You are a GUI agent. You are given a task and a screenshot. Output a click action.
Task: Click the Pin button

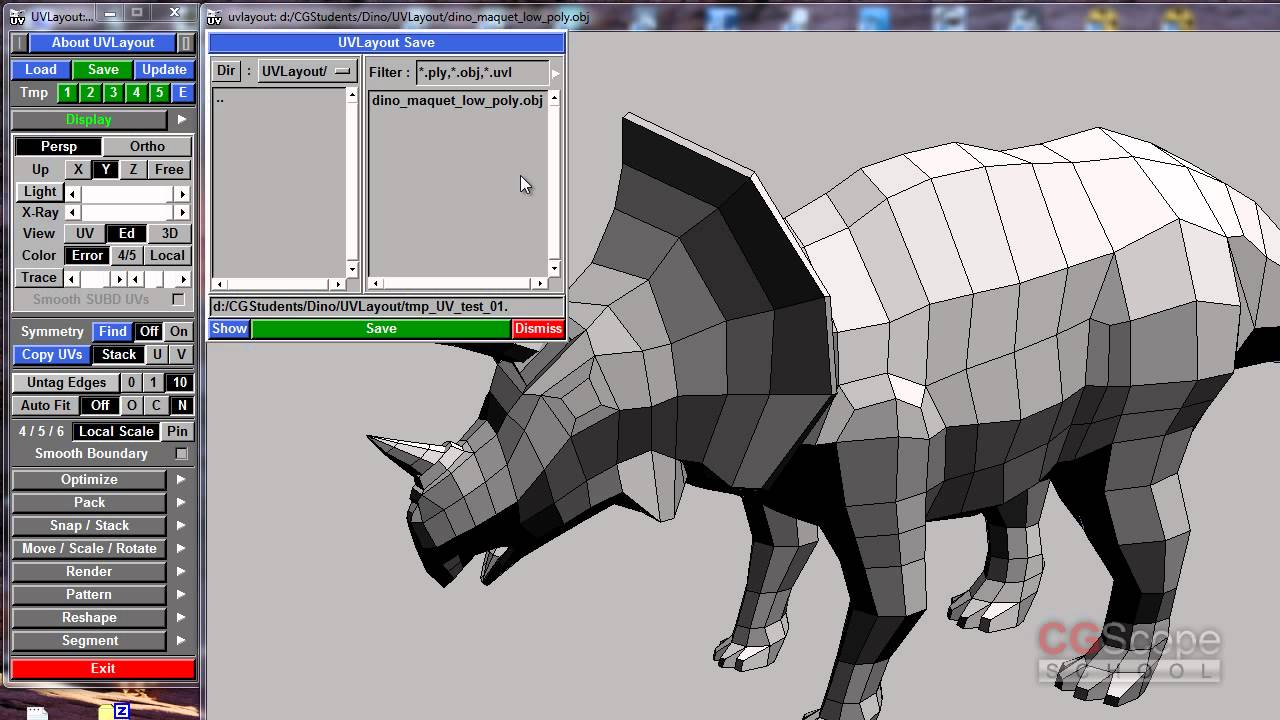(177, 432)
